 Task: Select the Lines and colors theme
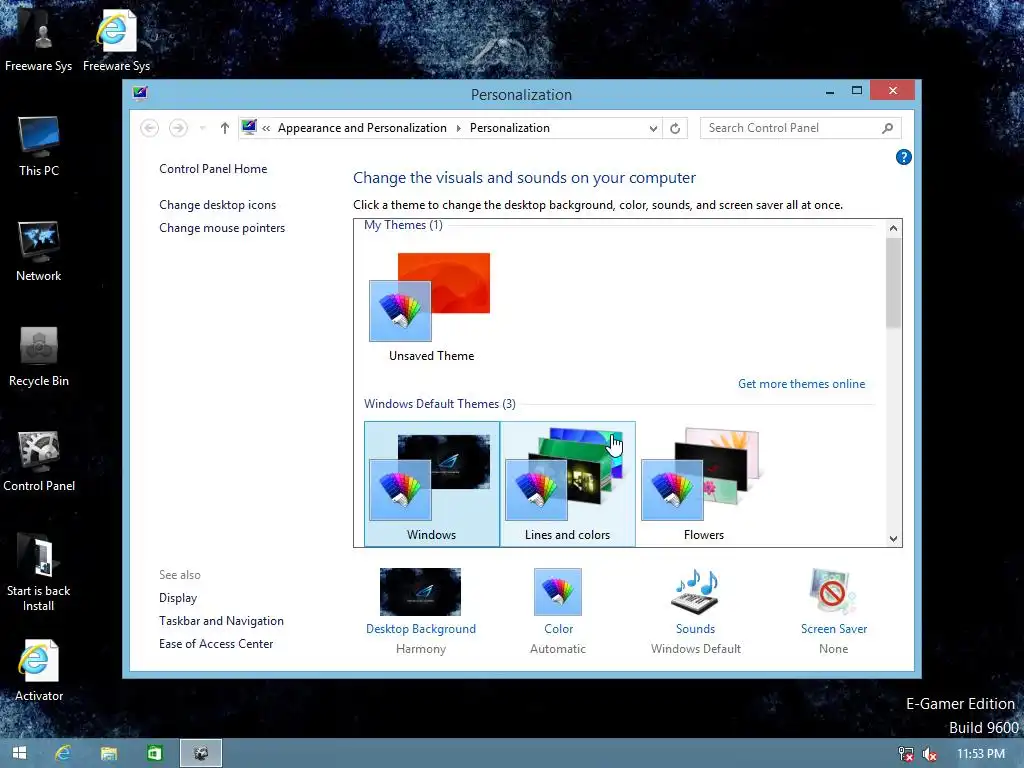pos(568,484)
